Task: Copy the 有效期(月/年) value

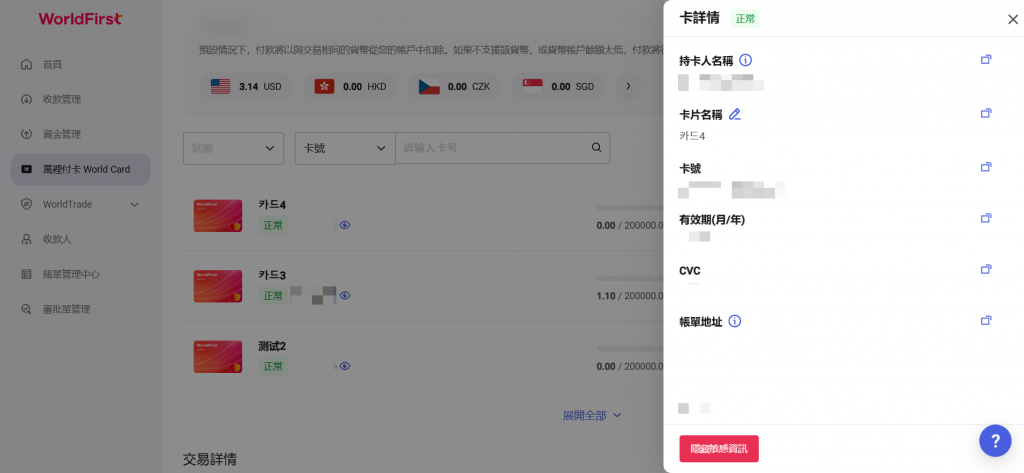Action: pos(986,218)
